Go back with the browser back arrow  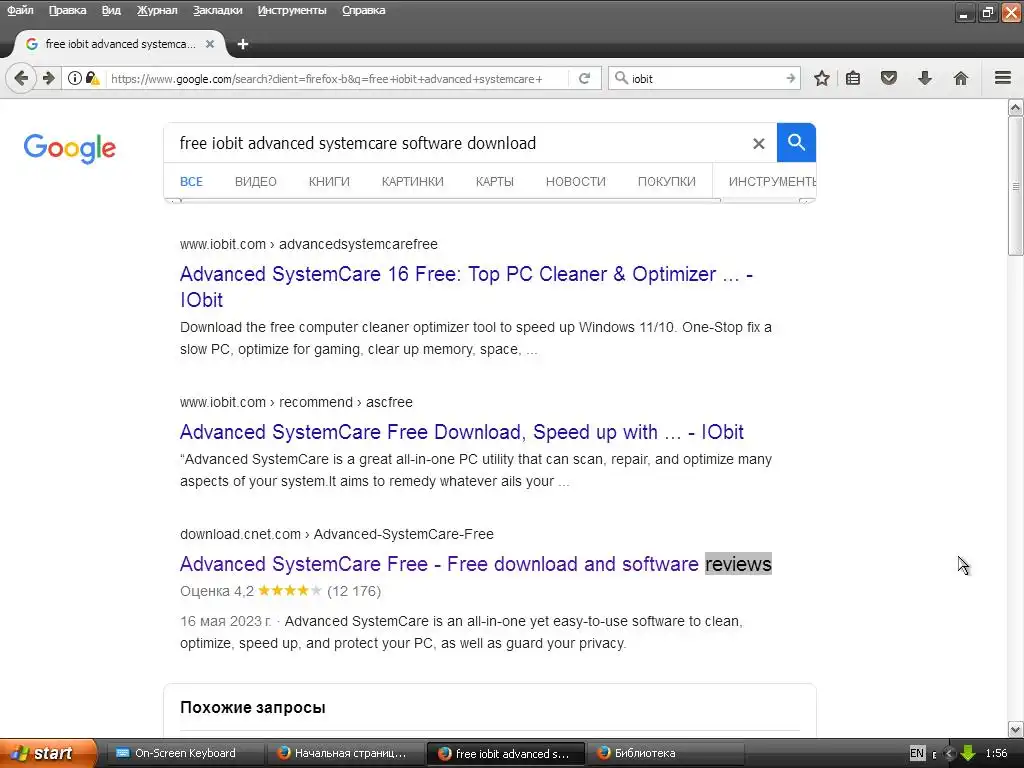click(x=21, y=78)
